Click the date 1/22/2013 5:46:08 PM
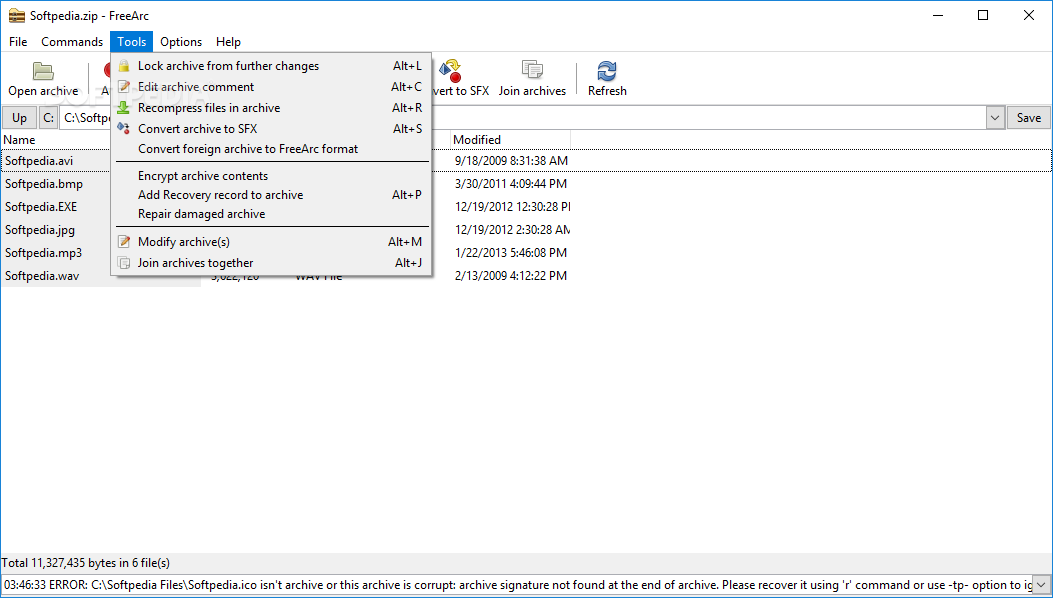 (510, 253)
